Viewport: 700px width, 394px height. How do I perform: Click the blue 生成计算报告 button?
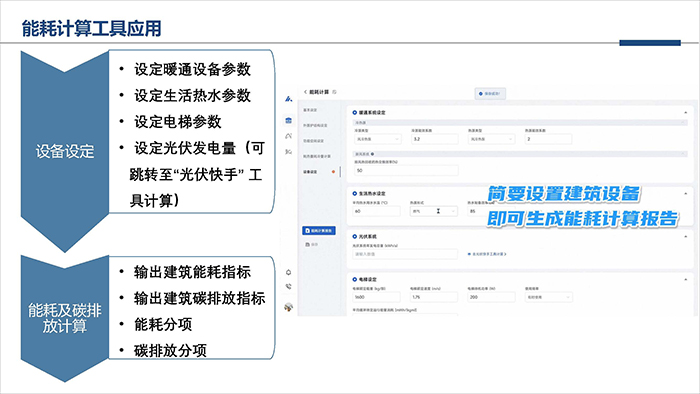(x=319, y=231)
